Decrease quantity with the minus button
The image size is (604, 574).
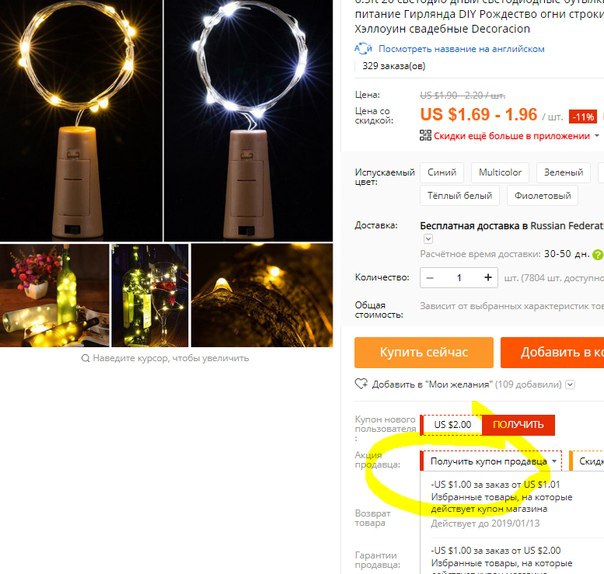tap(430, 278)
